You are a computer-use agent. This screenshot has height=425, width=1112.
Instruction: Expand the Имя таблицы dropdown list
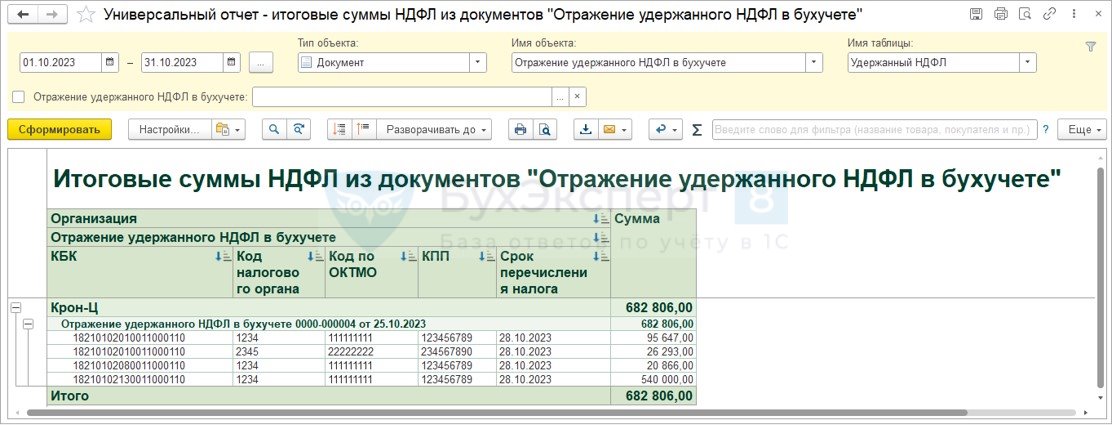pyautogui.click(x=1028, y=62)
